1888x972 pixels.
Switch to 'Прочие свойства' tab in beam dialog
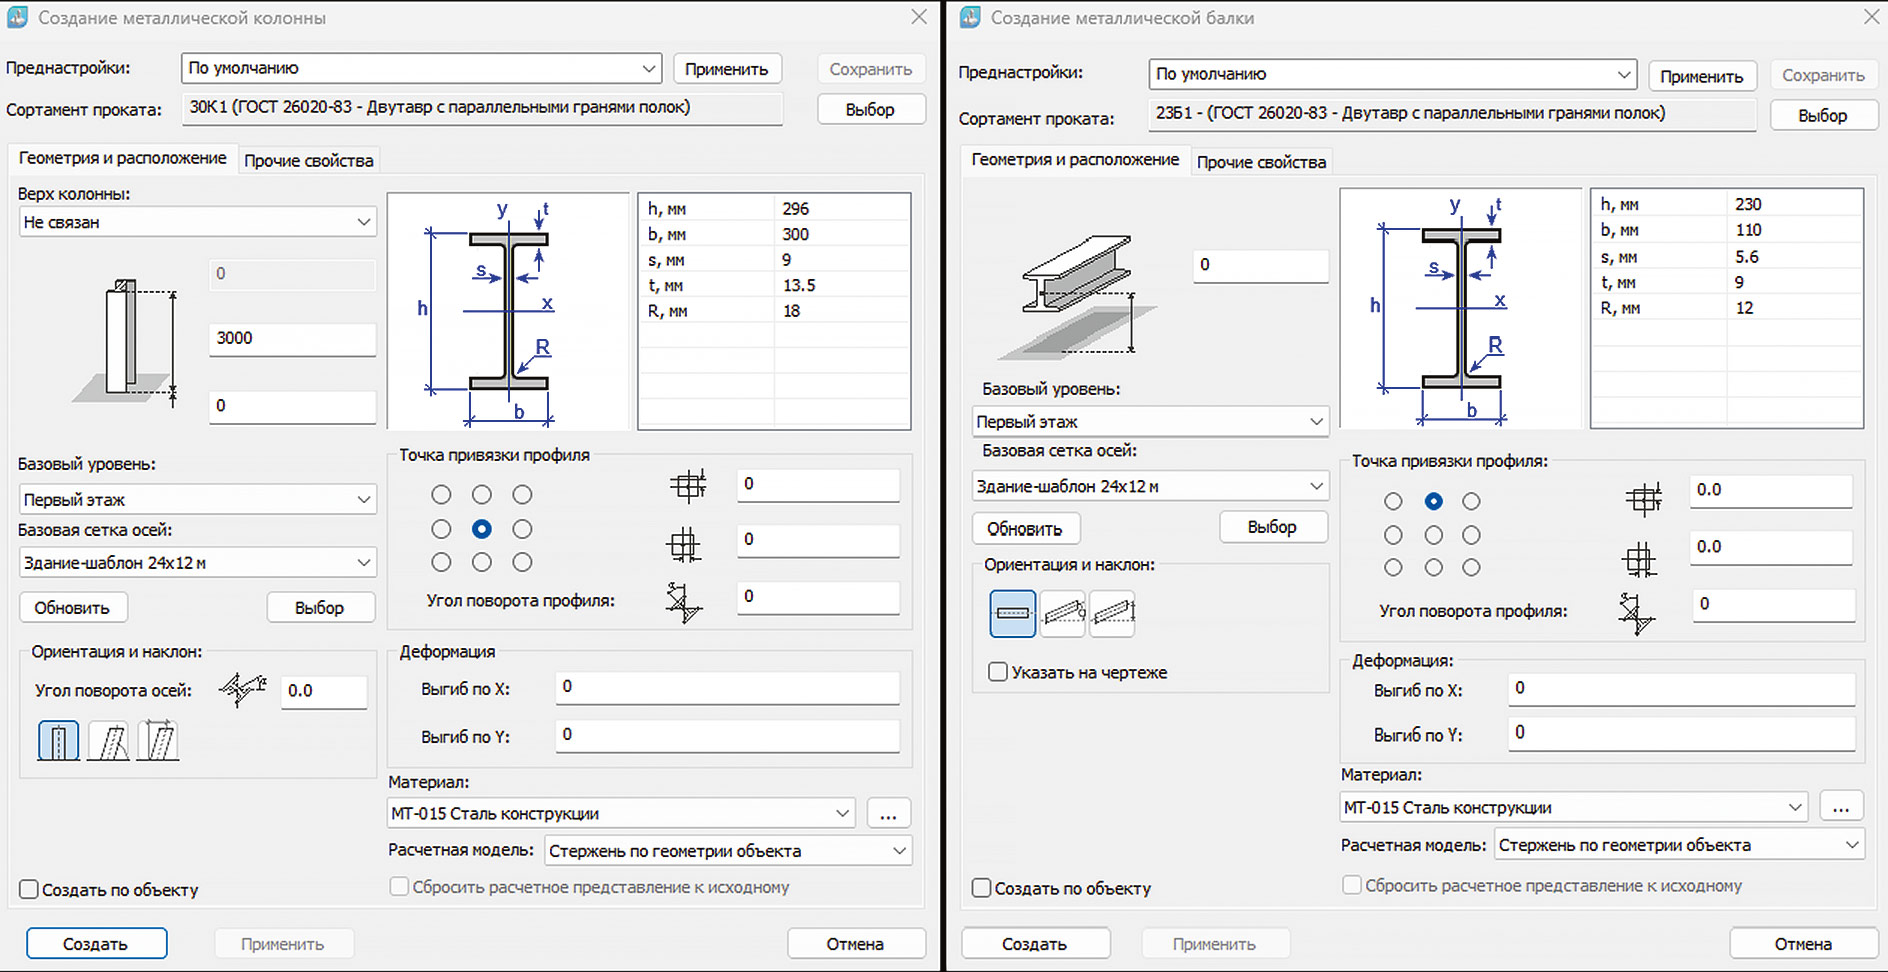pos(1262,162)
